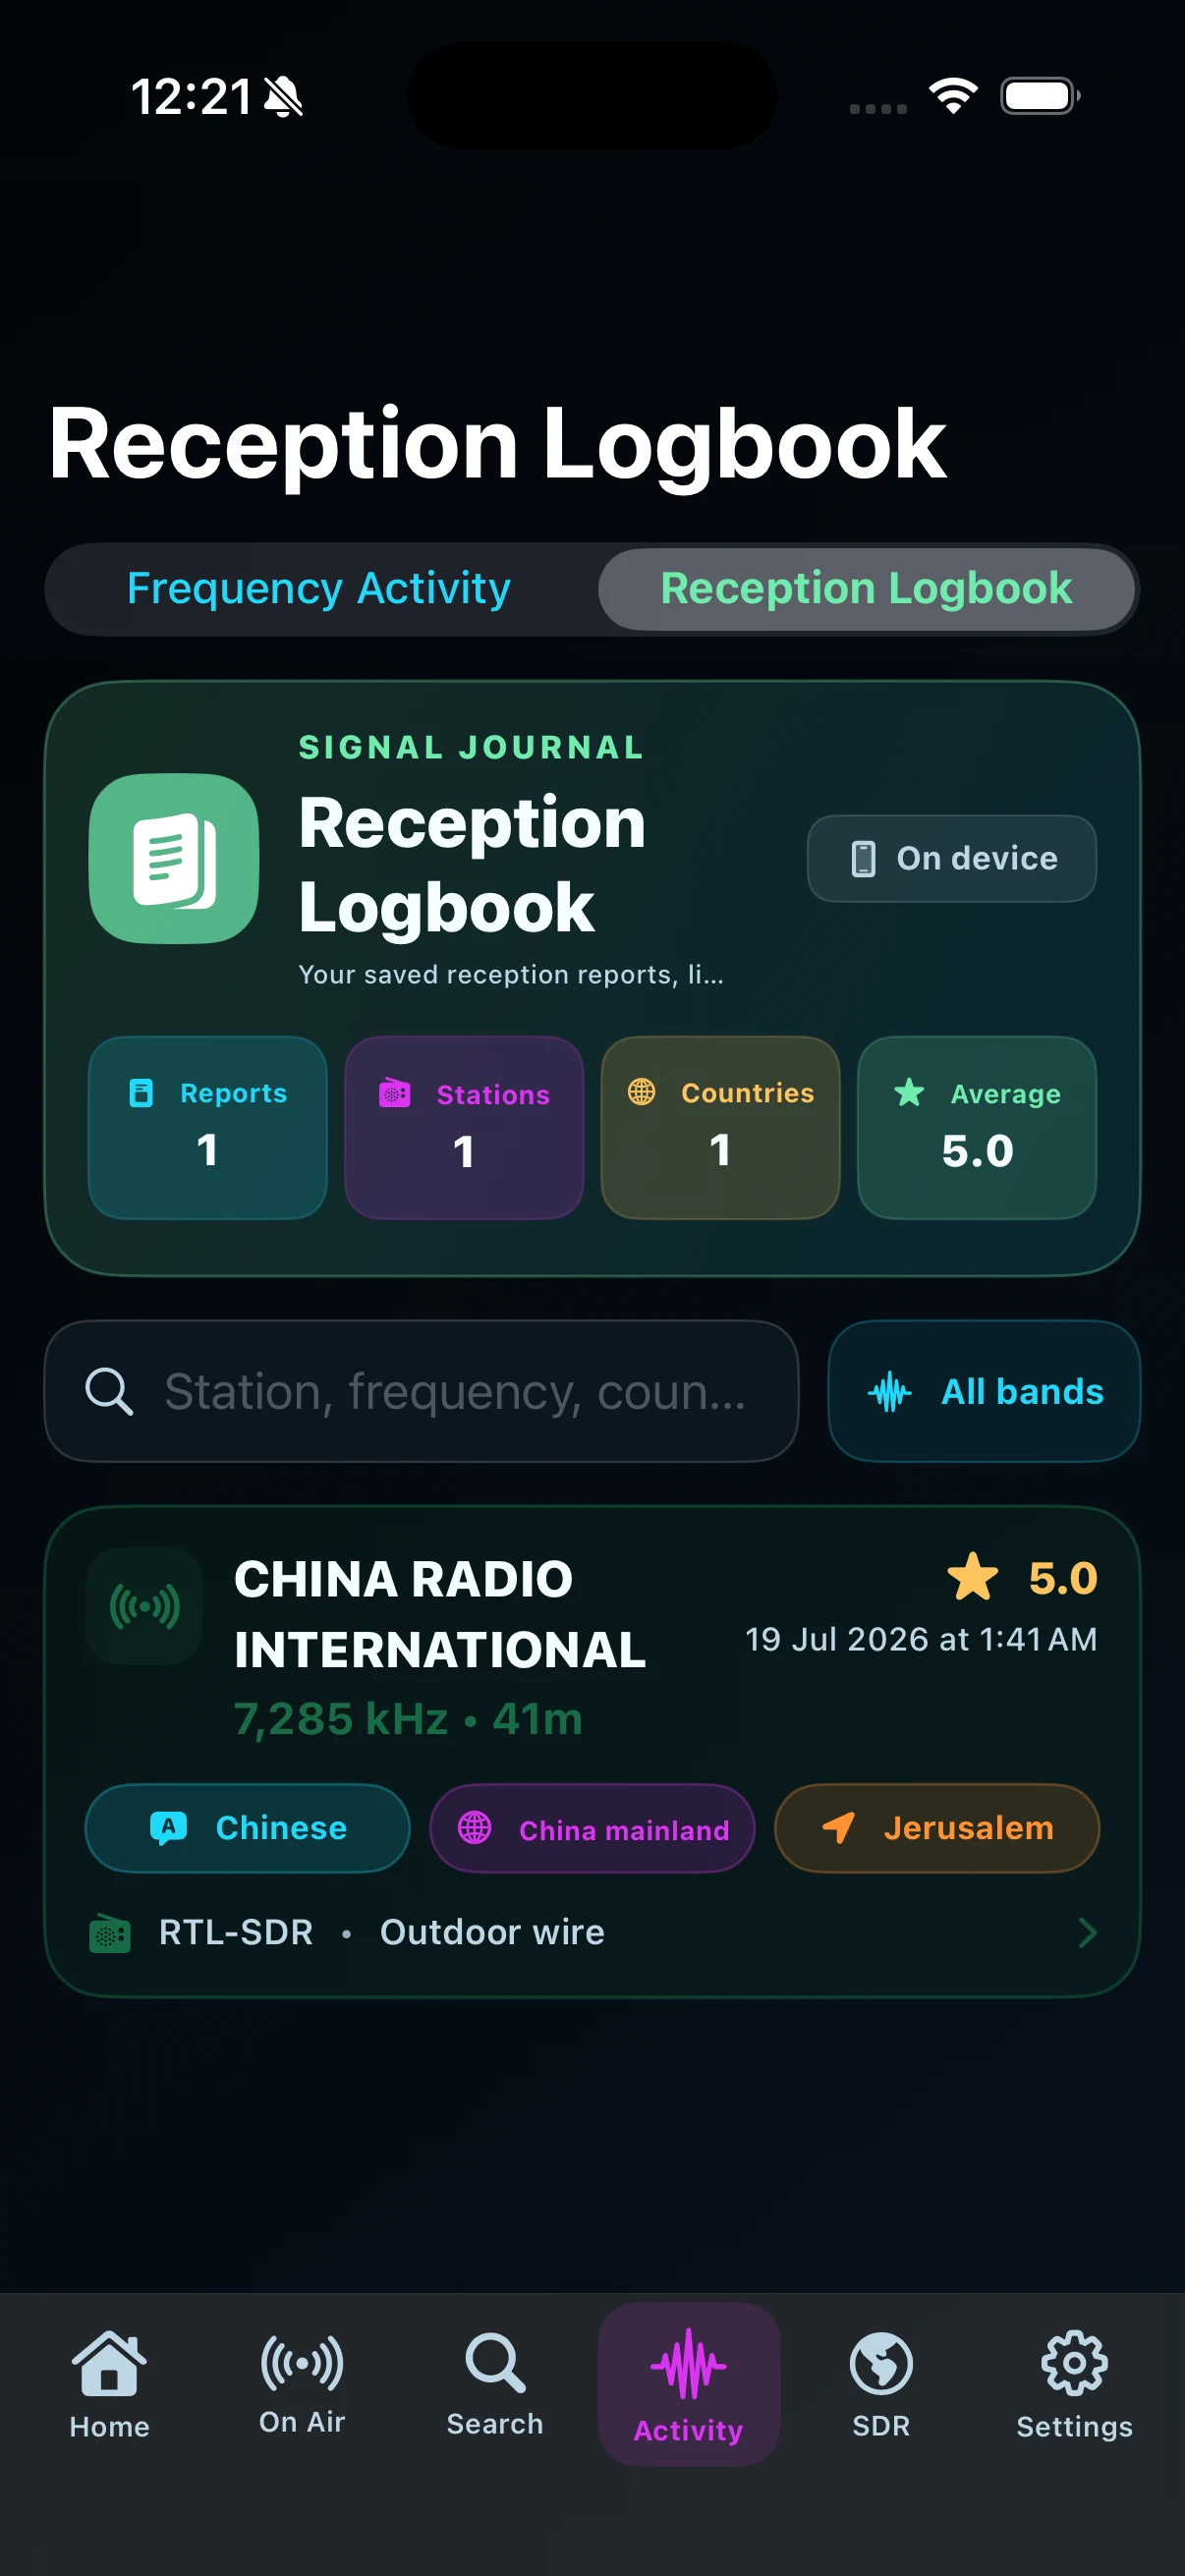This screenshot has height=2576, width=1185.
Task: Tap the RTL-SDR receiver label
Action: coord(236,1932)
